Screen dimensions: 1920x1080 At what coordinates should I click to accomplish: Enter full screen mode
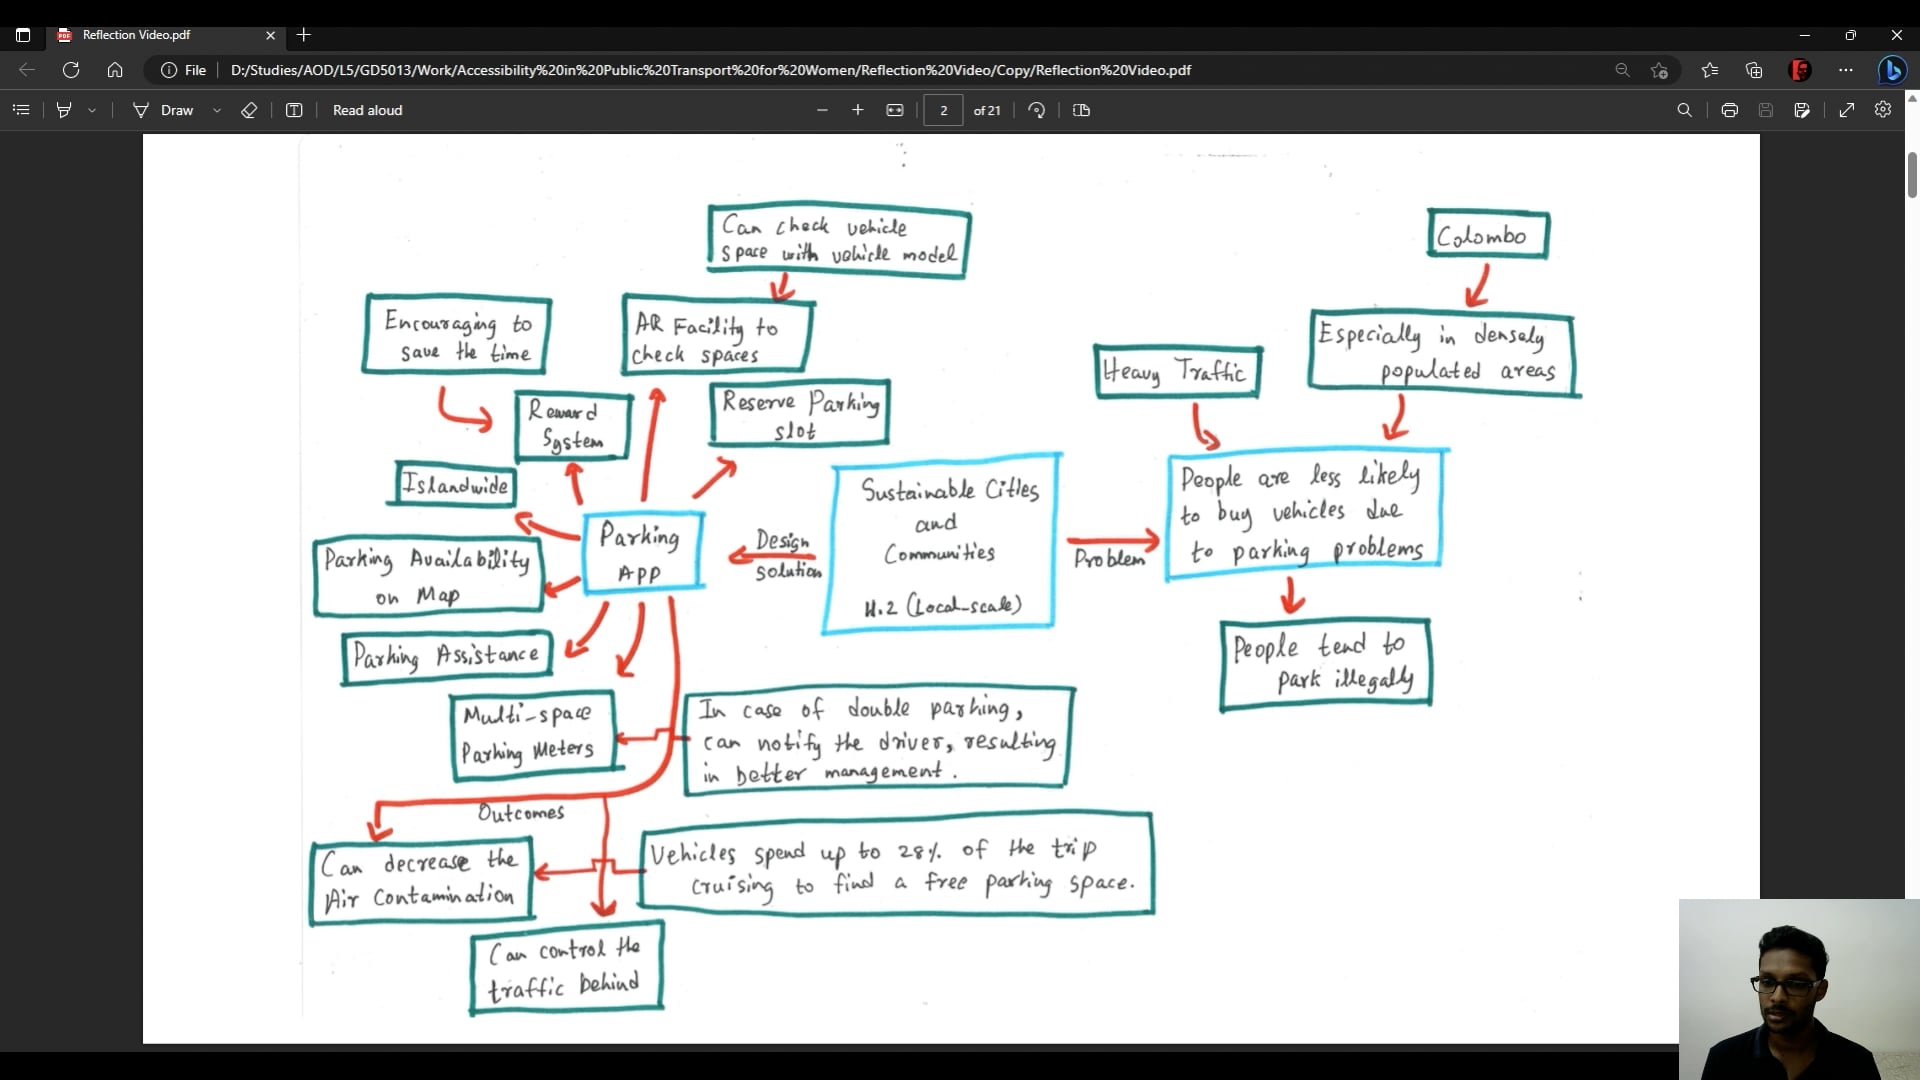click(1846, 110)
